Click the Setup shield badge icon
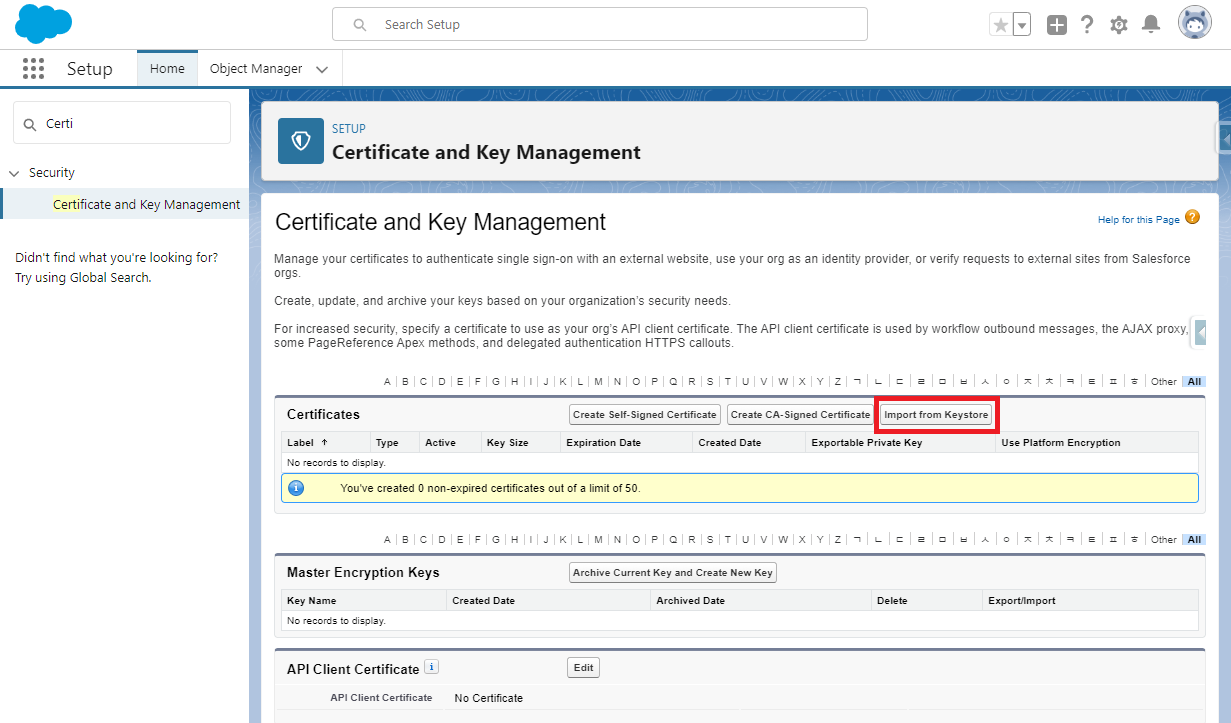 (300, 140)
